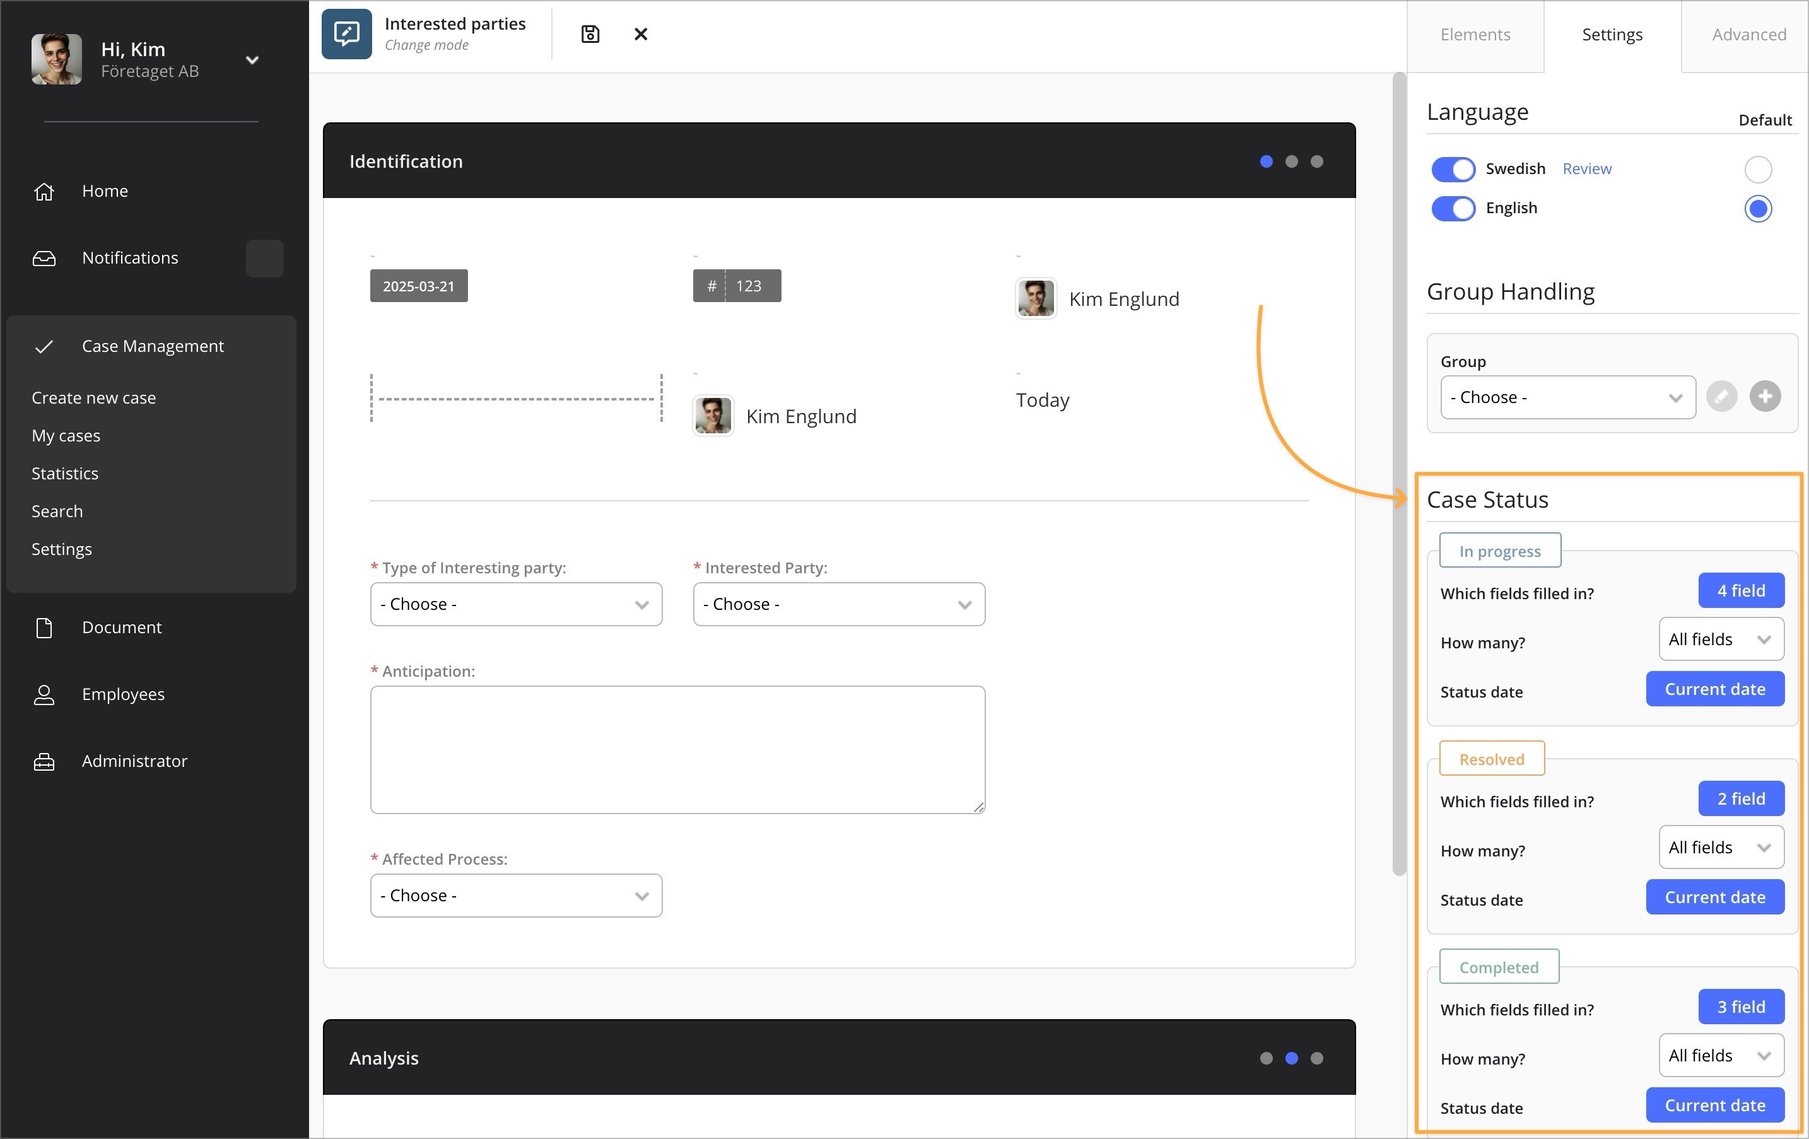Click the second Identification section dot
Screen dimensions: 1809x1139
1292,161
